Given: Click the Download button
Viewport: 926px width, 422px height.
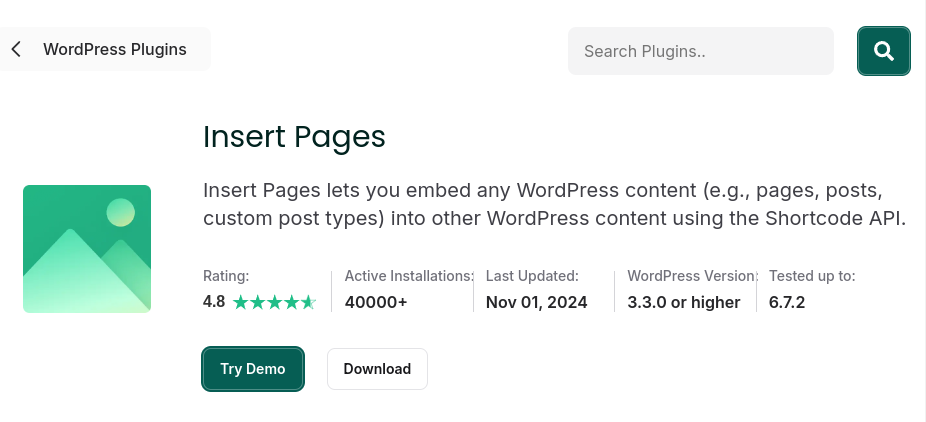Looking at the screenshot, I should [x=377, y=369].
